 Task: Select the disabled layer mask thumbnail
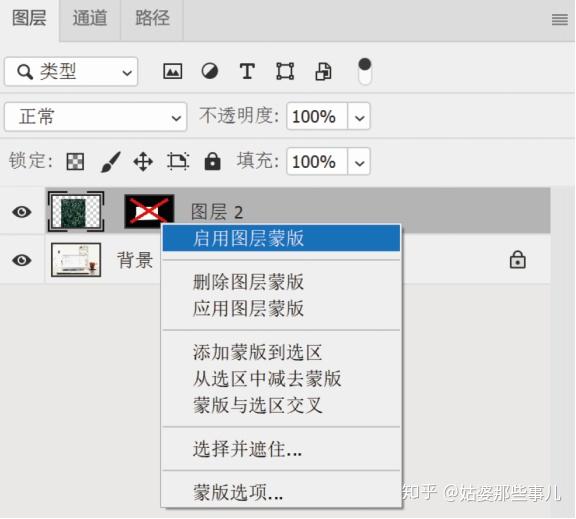149,211
